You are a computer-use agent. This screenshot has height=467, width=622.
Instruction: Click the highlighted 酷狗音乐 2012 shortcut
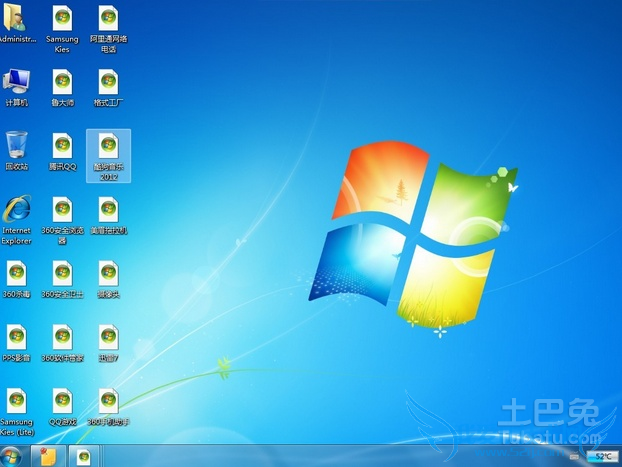108,156
